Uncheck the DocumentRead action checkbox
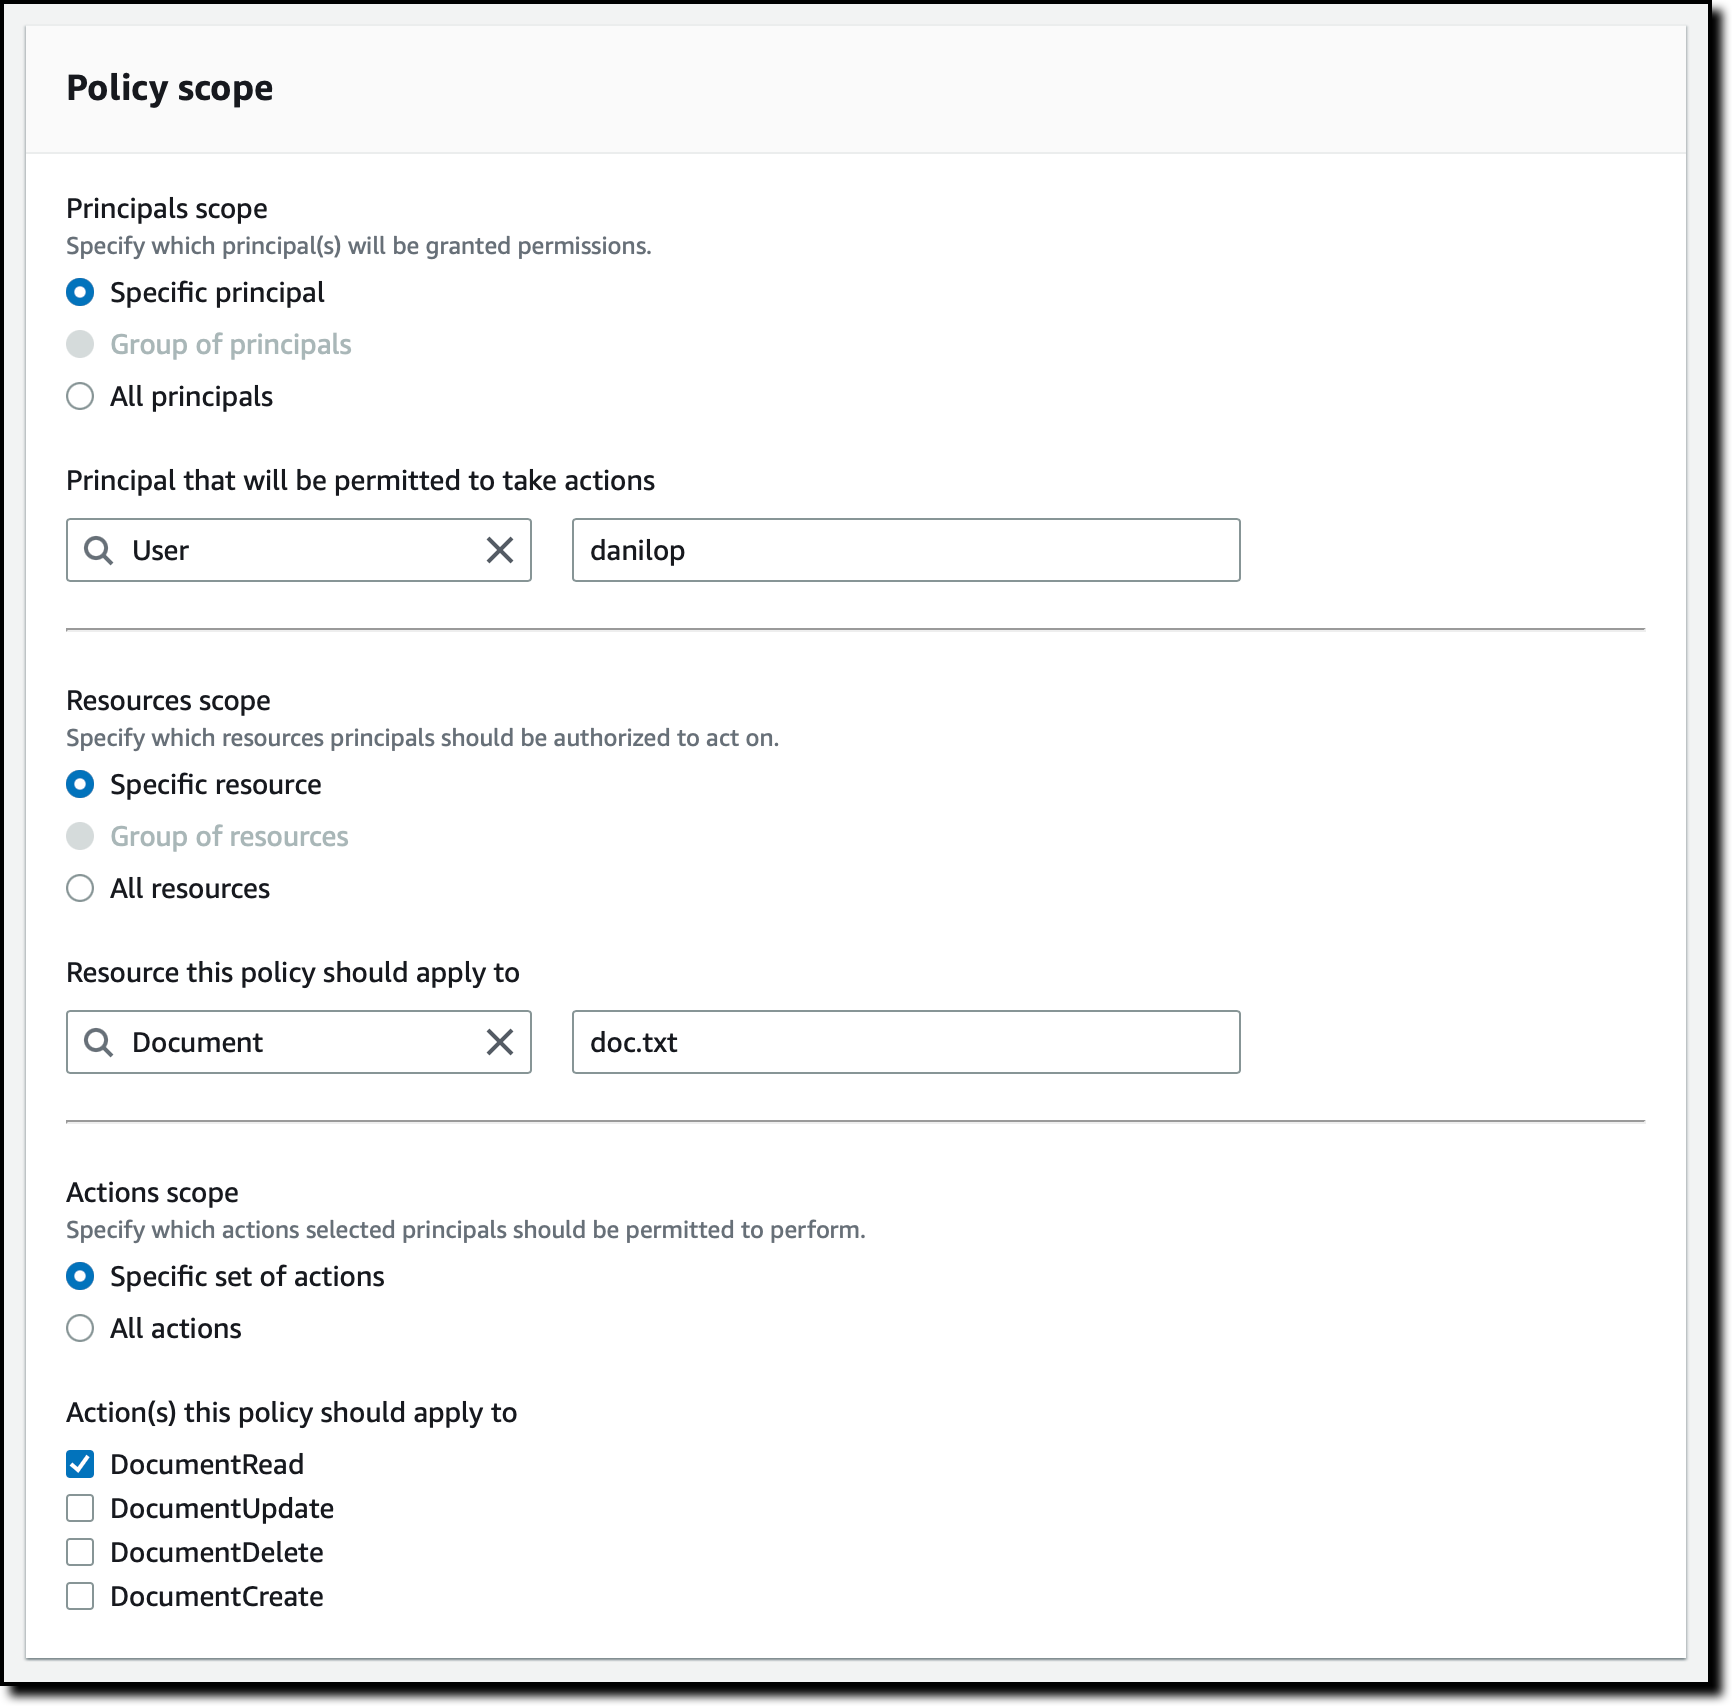The width and height of the screenshot is (1732, 1706). click(x=80, y=1464)
